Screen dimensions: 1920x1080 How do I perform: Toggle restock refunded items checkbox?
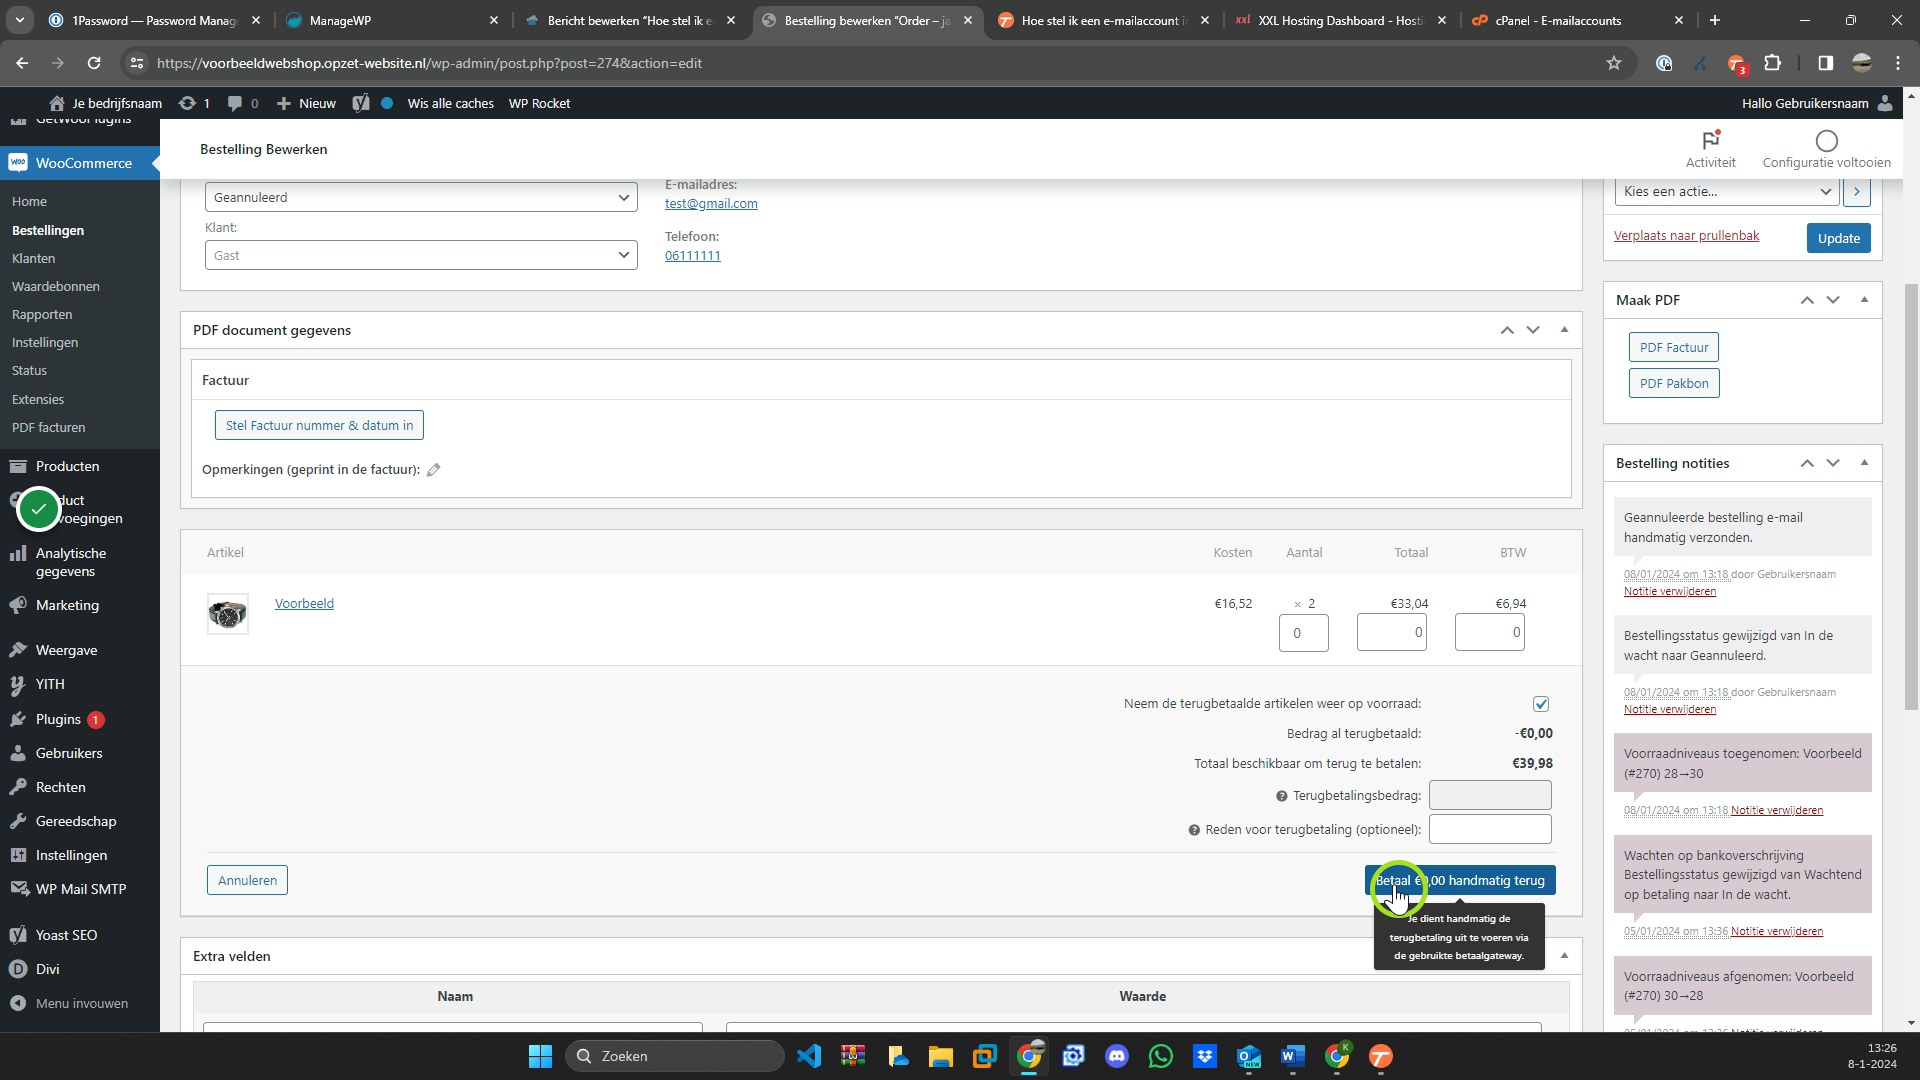(1541, 704)
